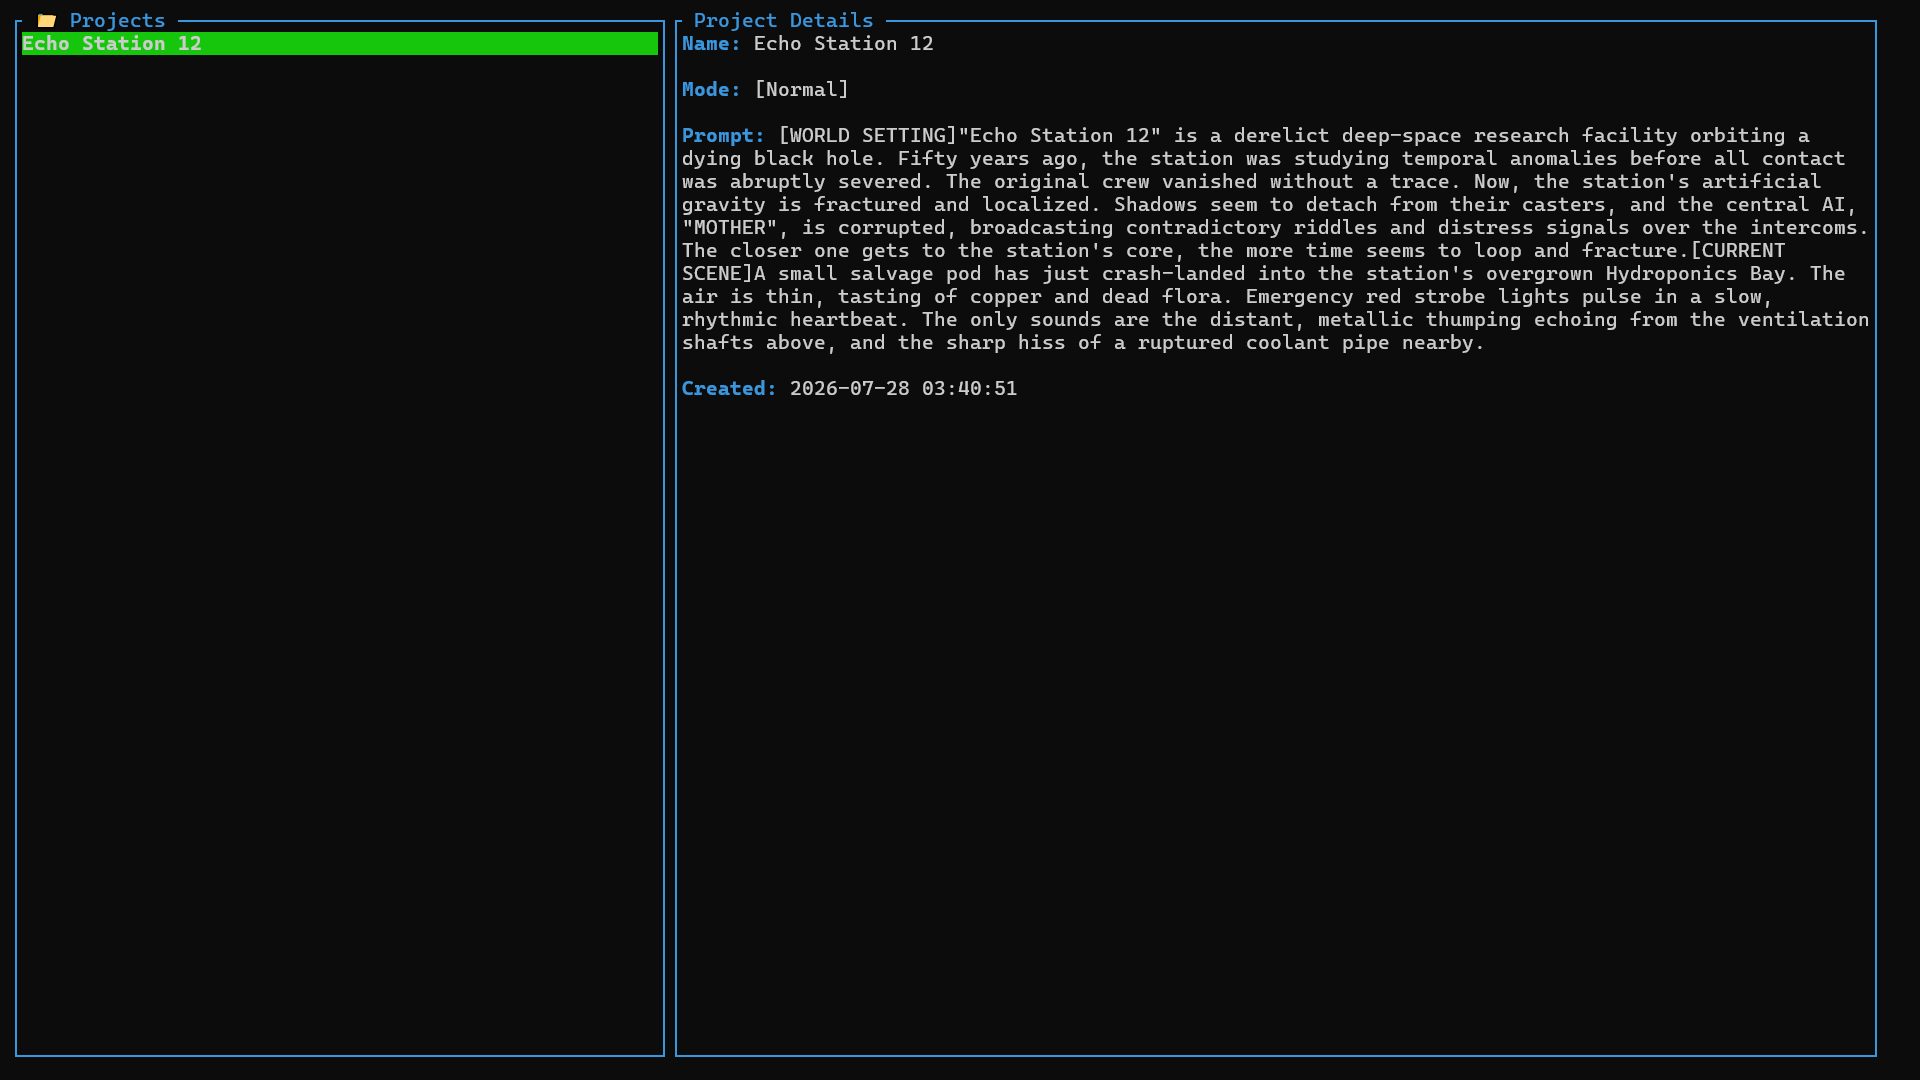Click the Prompt: label
The width and height of the screenshot is (1920, 1080).
pyautogui.click(x=723, y=135)
